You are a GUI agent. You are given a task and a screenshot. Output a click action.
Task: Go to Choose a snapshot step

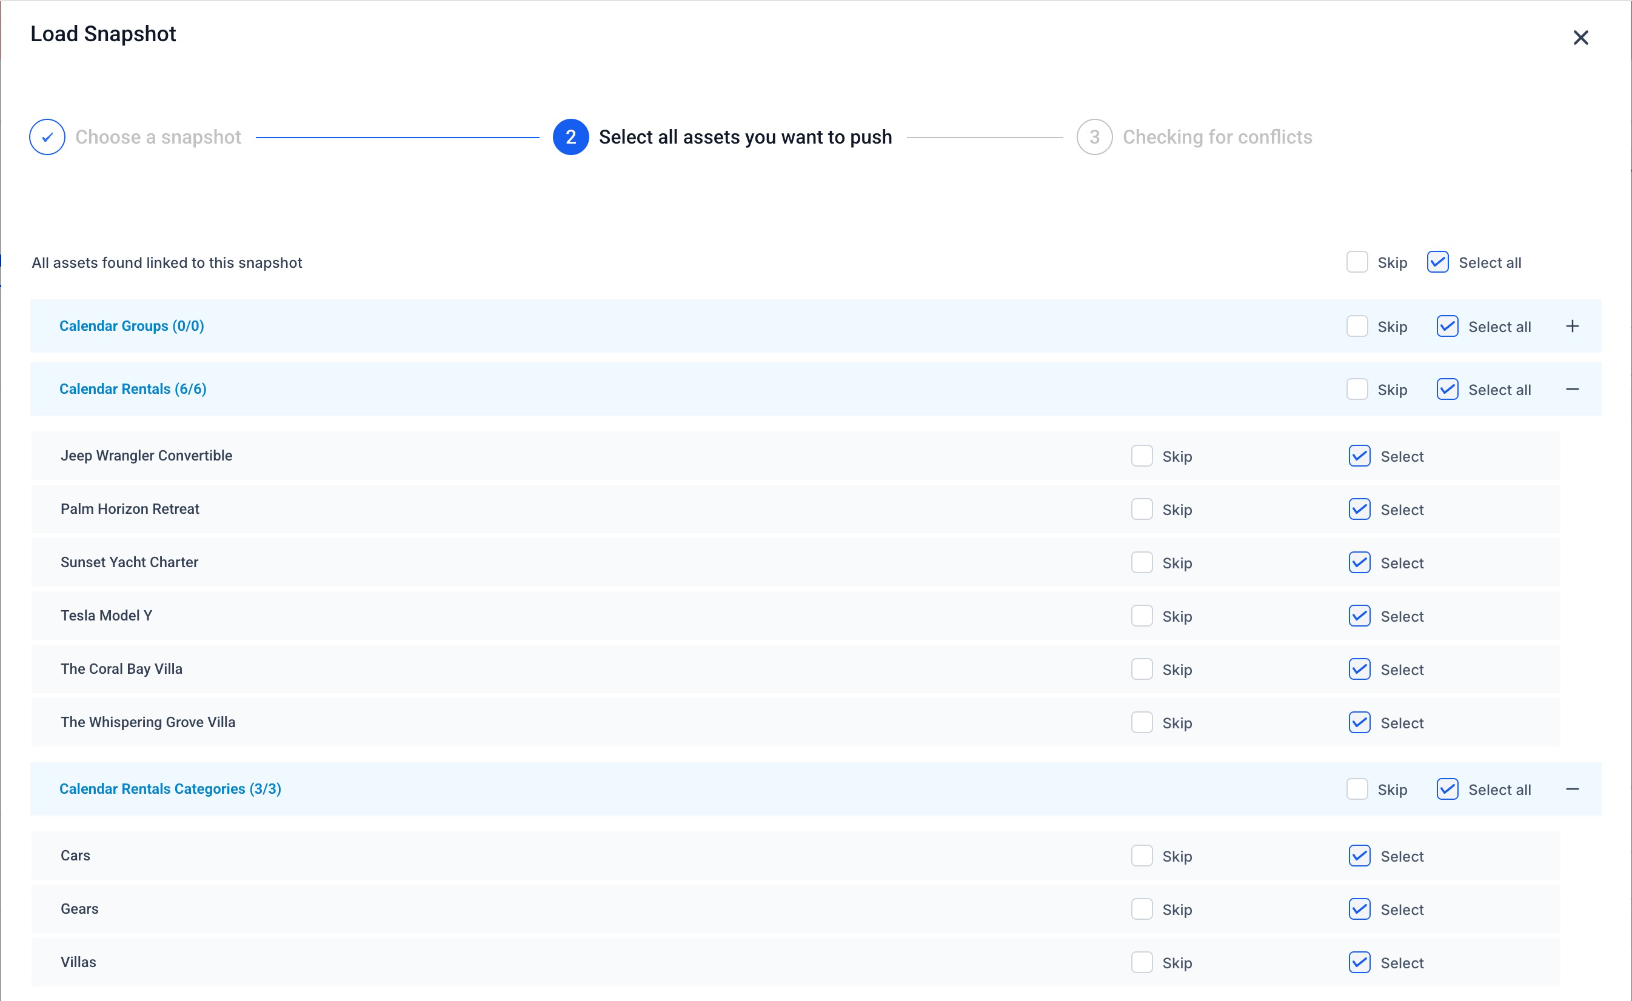(158, 137)
